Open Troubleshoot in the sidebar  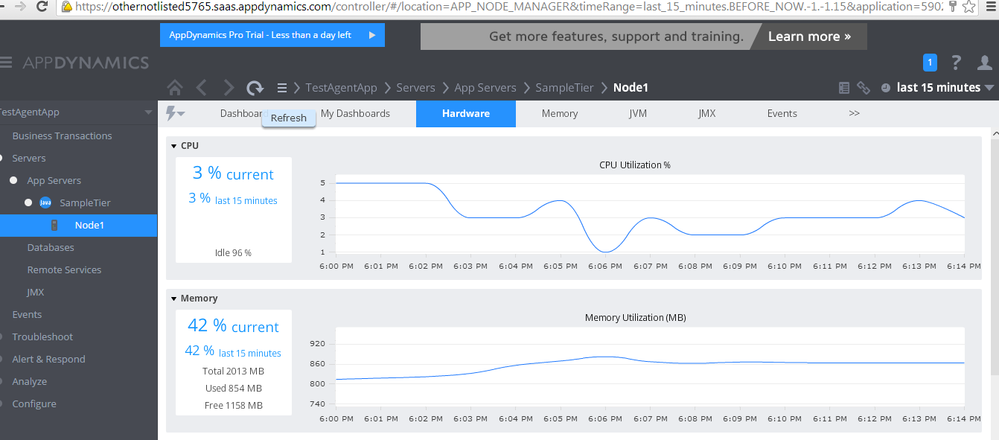pyautogui.click(x=42, y=337)
